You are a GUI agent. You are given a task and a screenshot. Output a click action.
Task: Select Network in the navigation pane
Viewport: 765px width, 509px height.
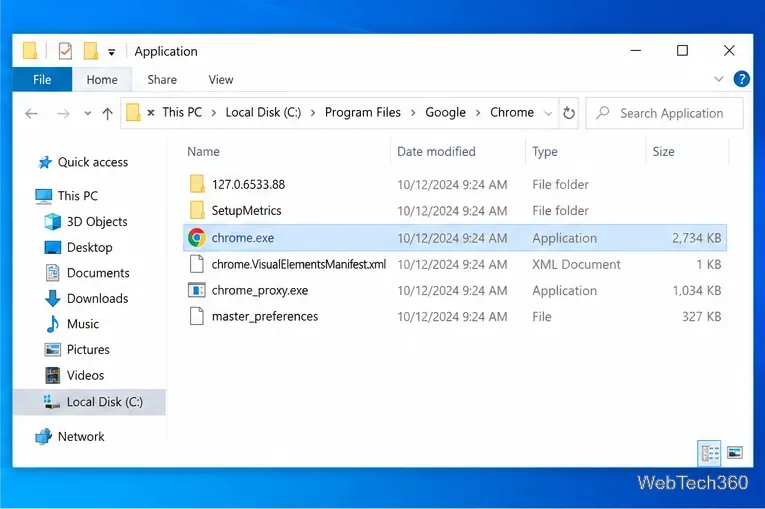[x=81, y=436]
